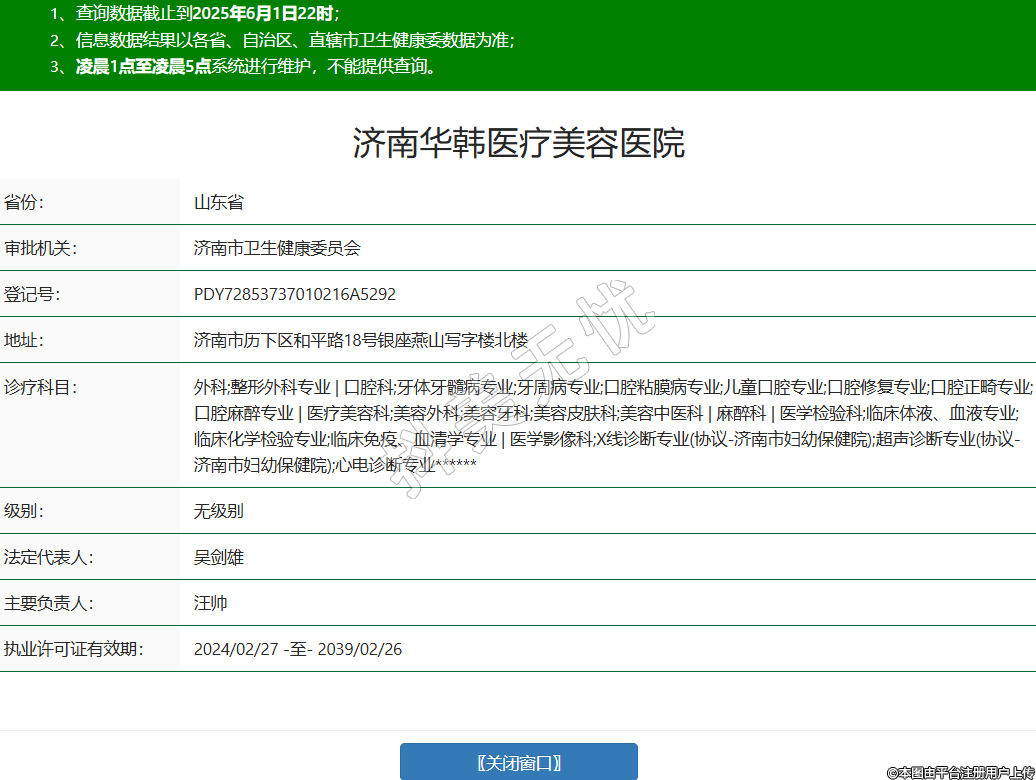Click the 诊疗科目 department list text

(610, 425)
